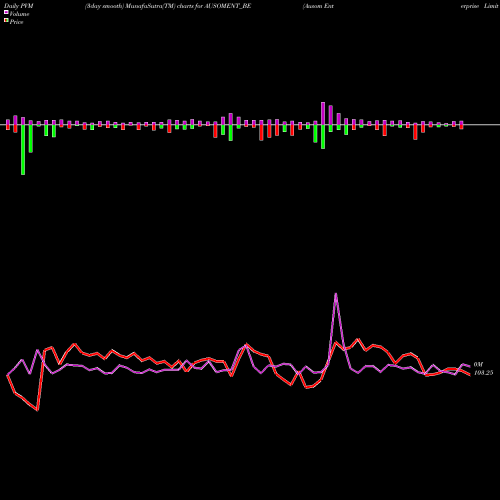Select the "Price" legend label
The image size is (500, 500).
[x=16, y=22]
